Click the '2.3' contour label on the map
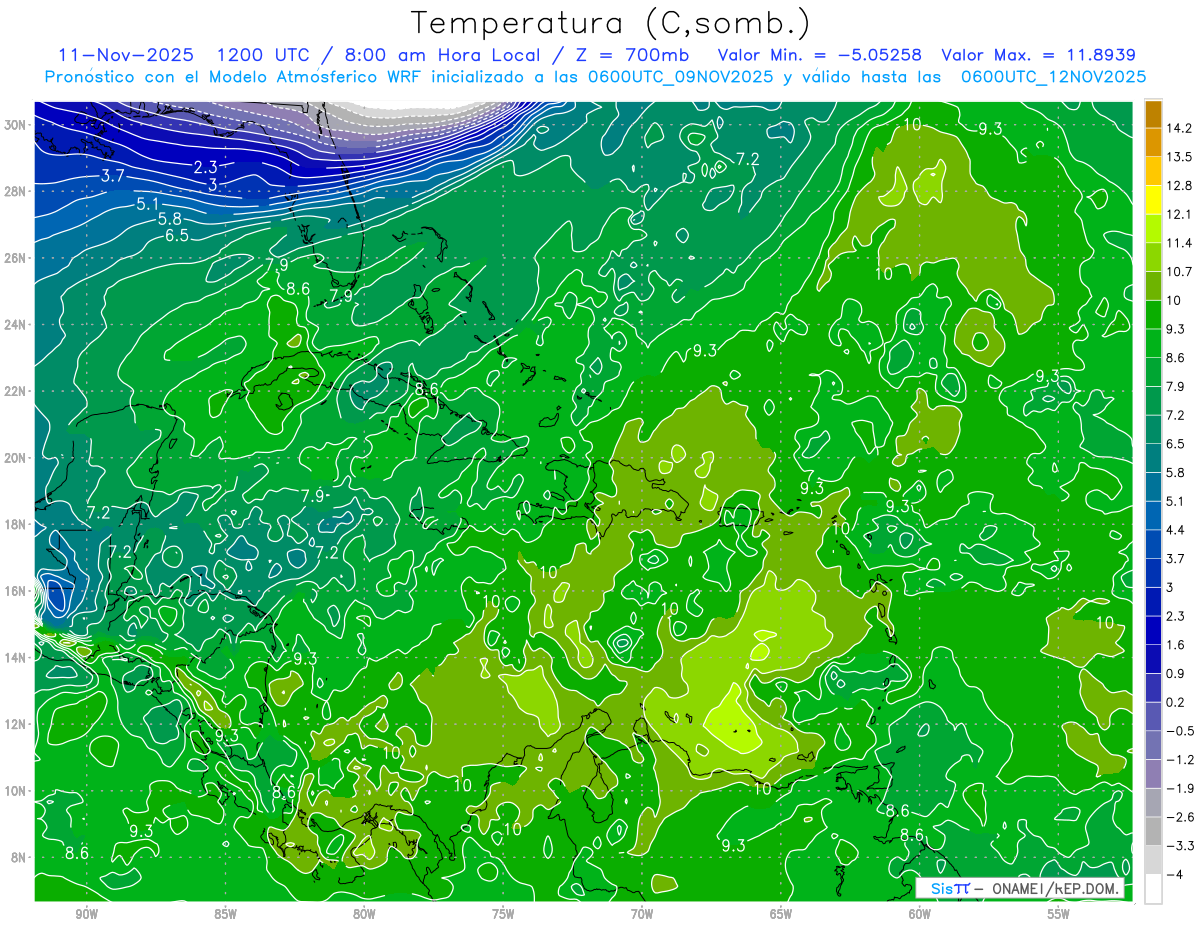The image size is (1200, 927). coord(205,167)
